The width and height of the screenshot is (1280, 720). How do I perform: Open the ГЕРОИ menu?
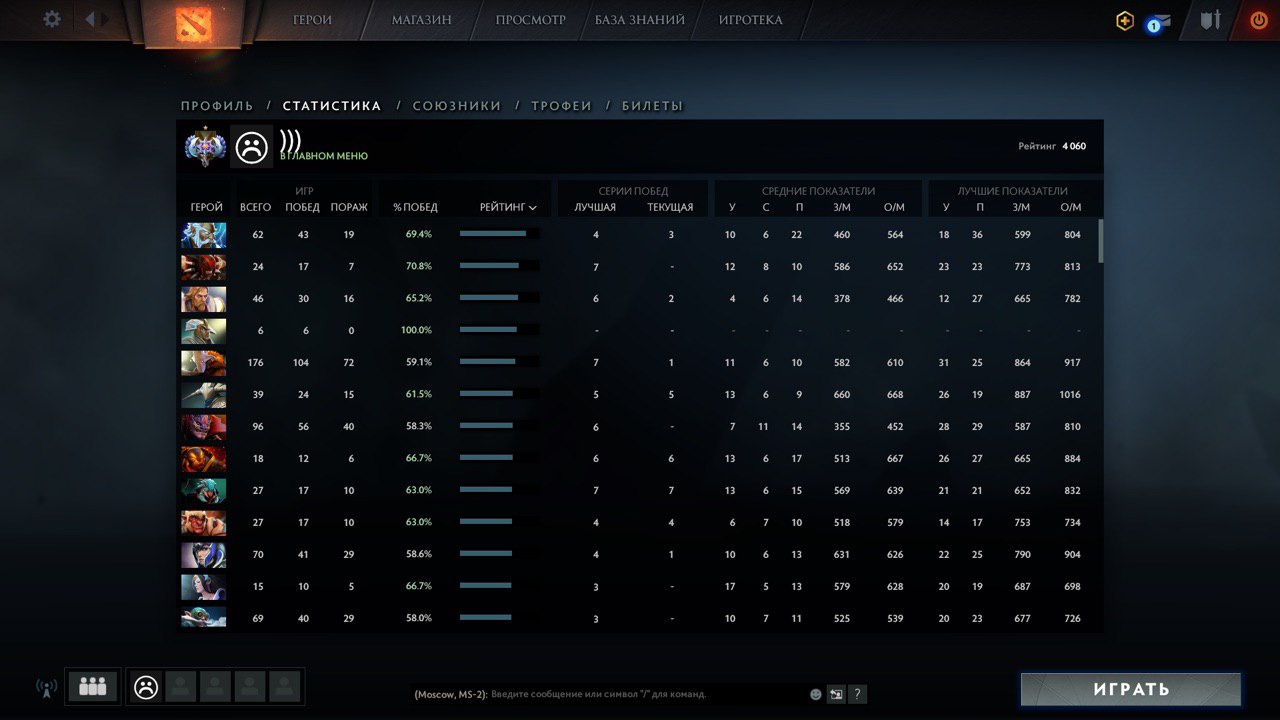(x=312, y=20)
